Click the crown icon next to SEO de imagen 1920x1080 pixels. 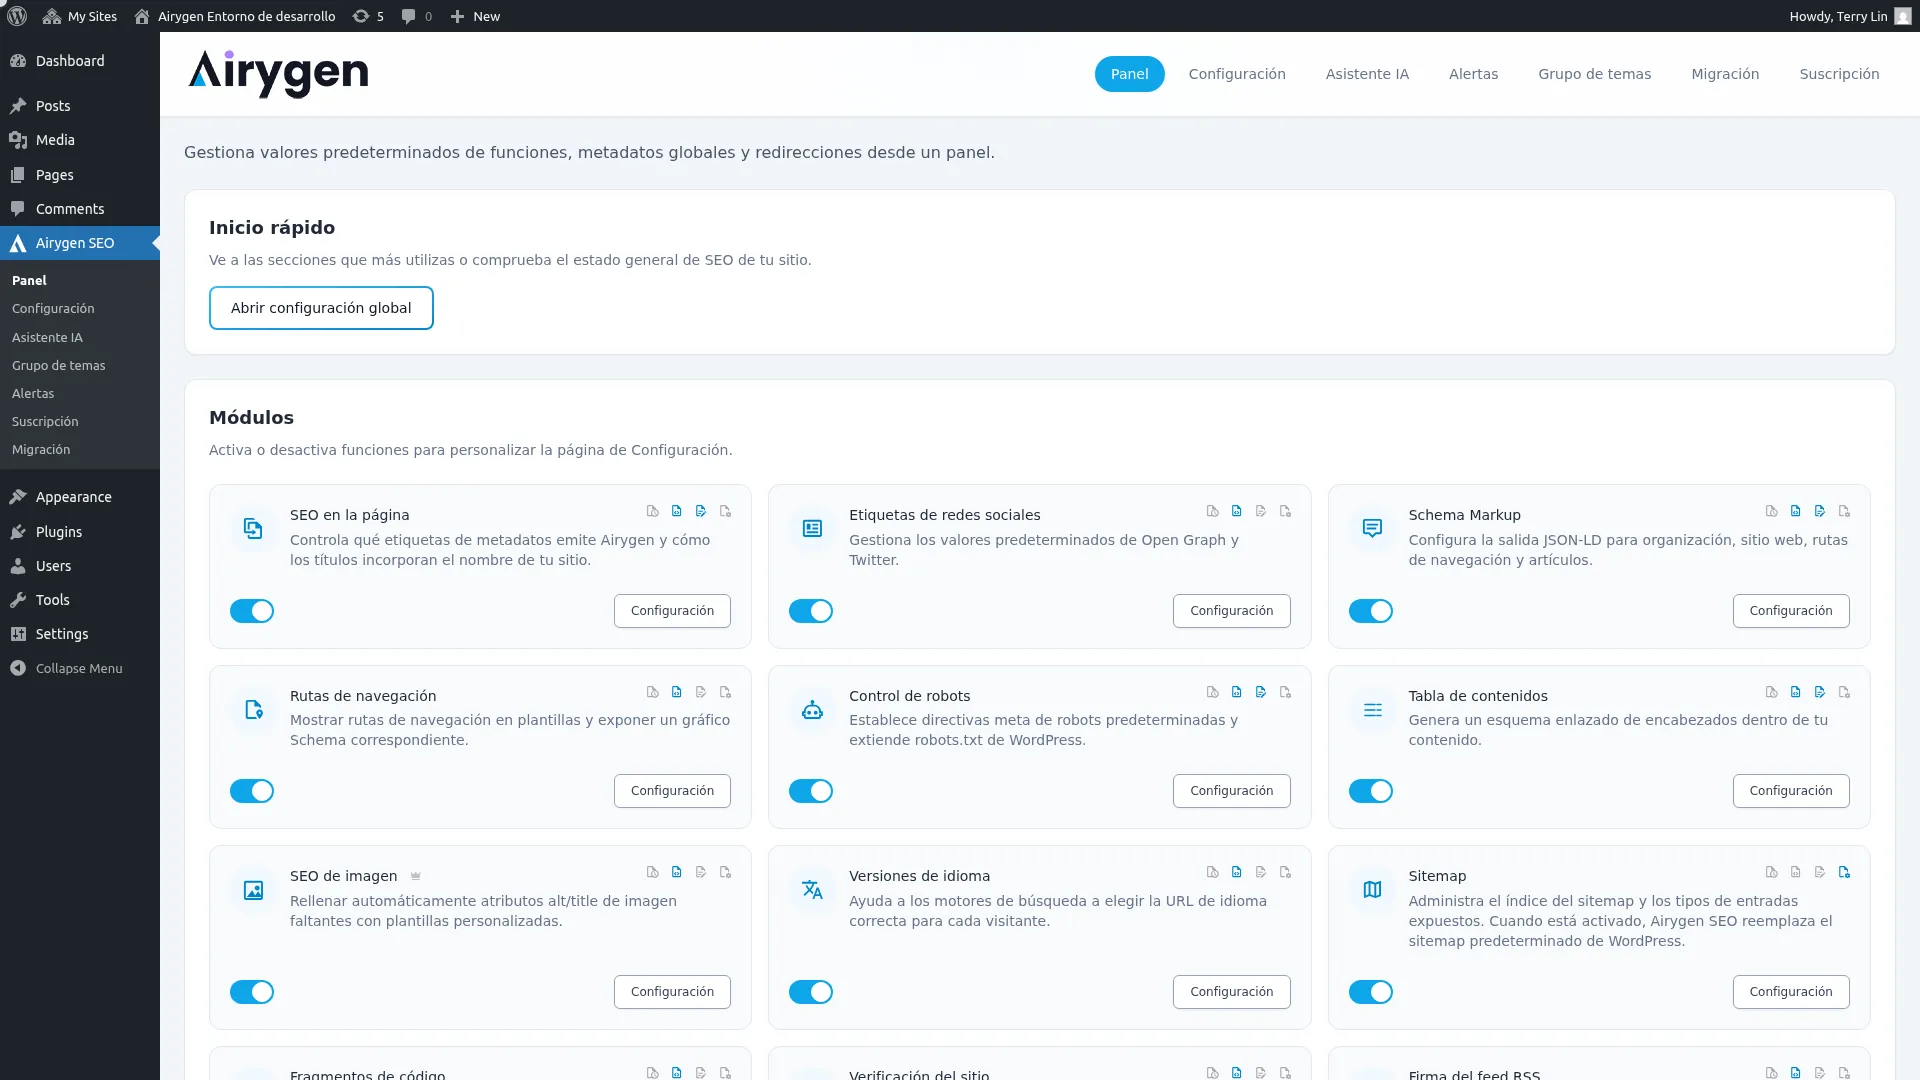[415, 876]
